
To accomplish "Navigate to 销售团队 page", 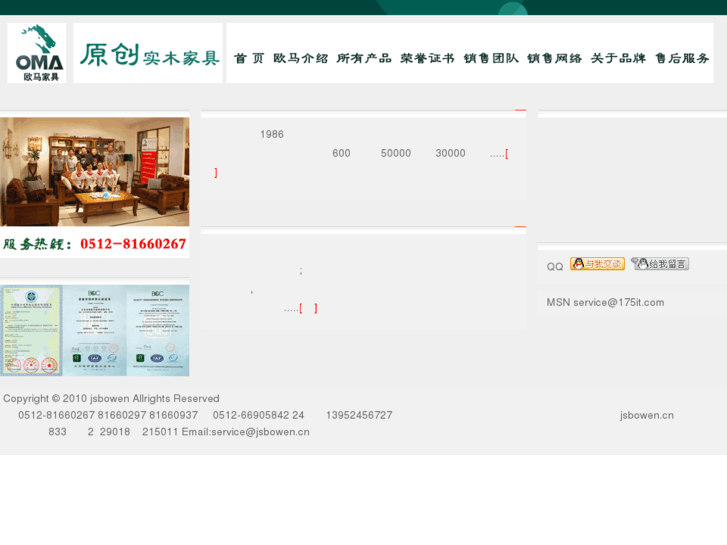I will (491, 58).
